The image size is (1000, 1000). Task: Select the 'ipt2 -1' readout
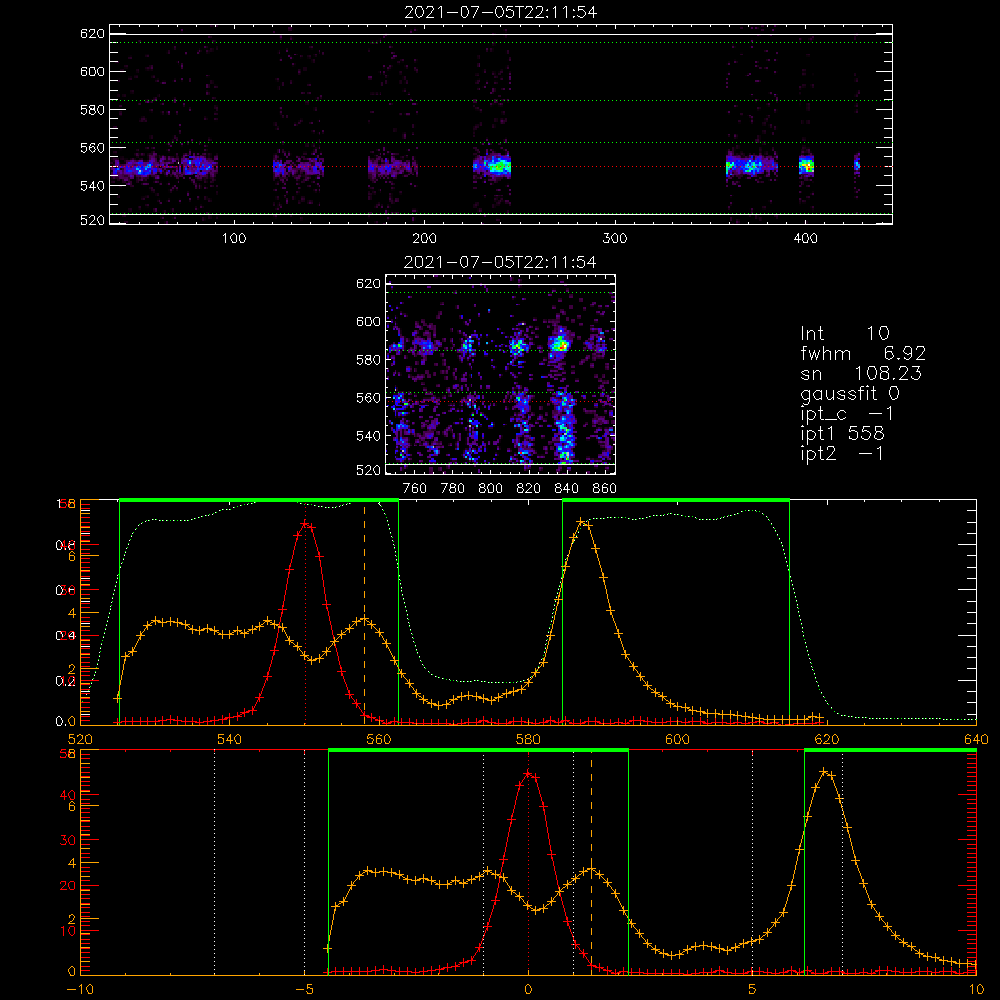click(x=842, y=453)
